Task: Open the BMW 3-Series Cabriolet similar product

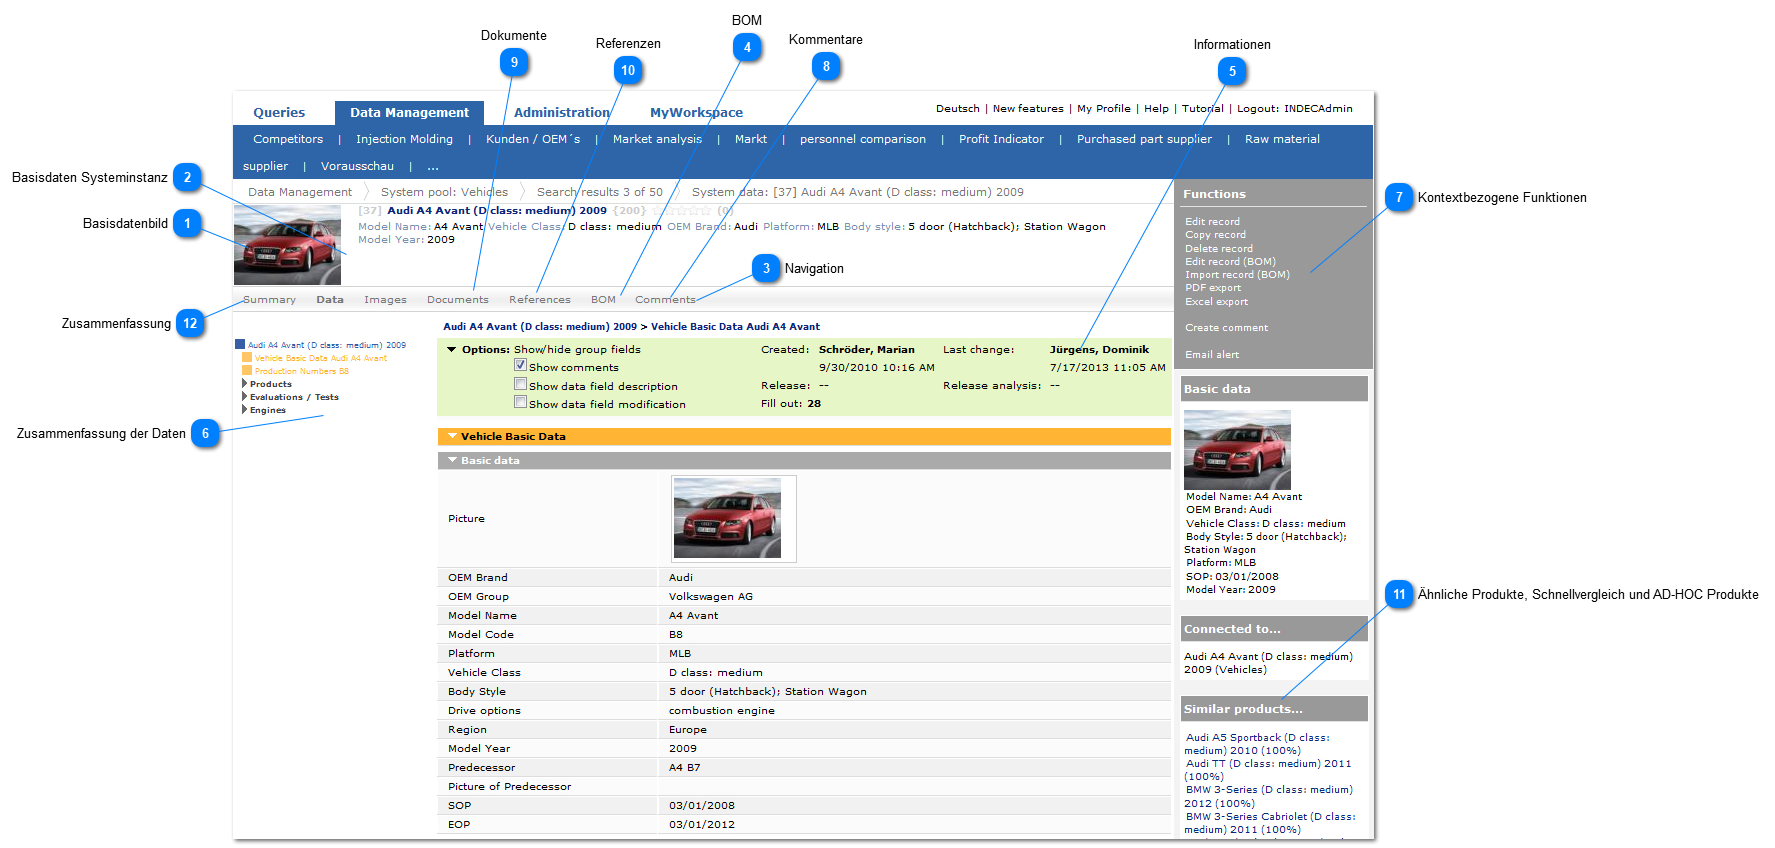Action: coord(1270,823)
